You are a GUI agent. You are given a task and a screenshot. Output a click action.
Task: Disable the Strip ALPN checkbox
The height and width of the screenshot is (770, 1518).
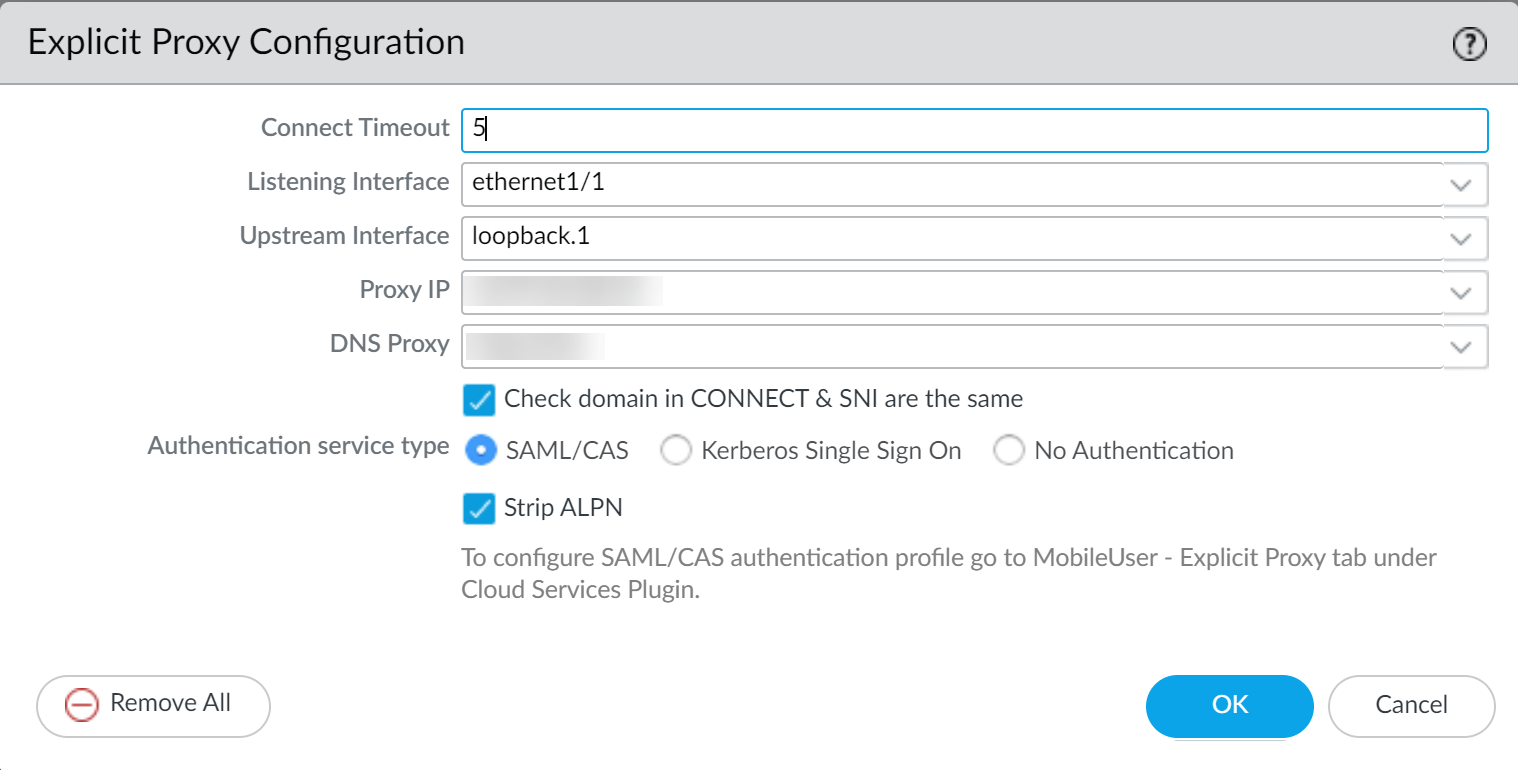click(x=479, y=509)
